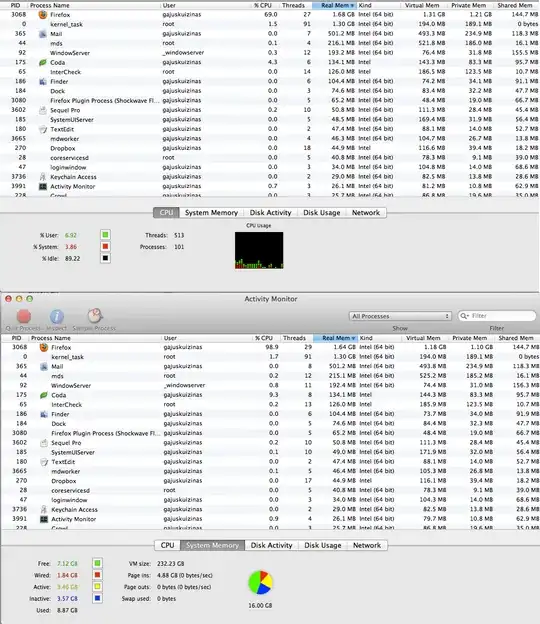Open the Disk Activity tab in the CPU-pane window
This screenshot has height=624, width=540.
(271, 213)
